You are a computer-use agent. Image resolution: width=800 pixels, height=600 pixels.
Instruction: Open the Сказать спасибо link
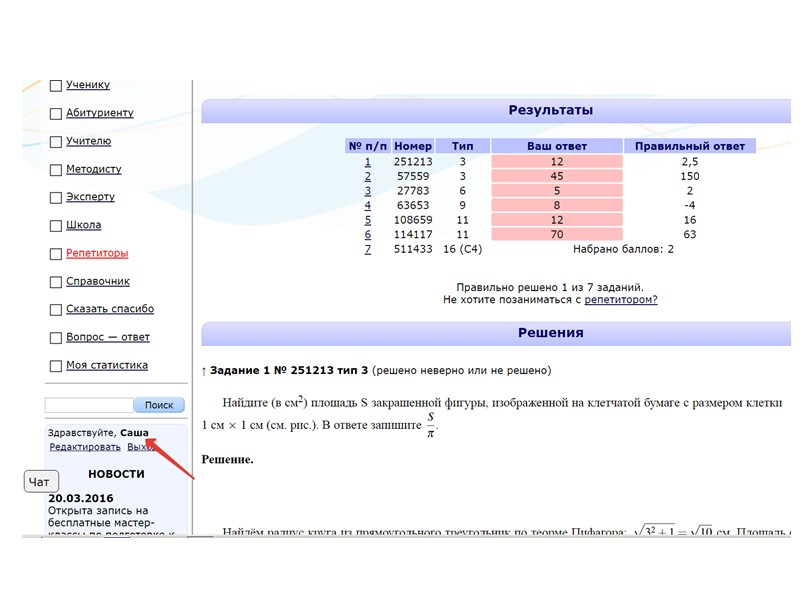pyautogui.click(x=110, y=309)
